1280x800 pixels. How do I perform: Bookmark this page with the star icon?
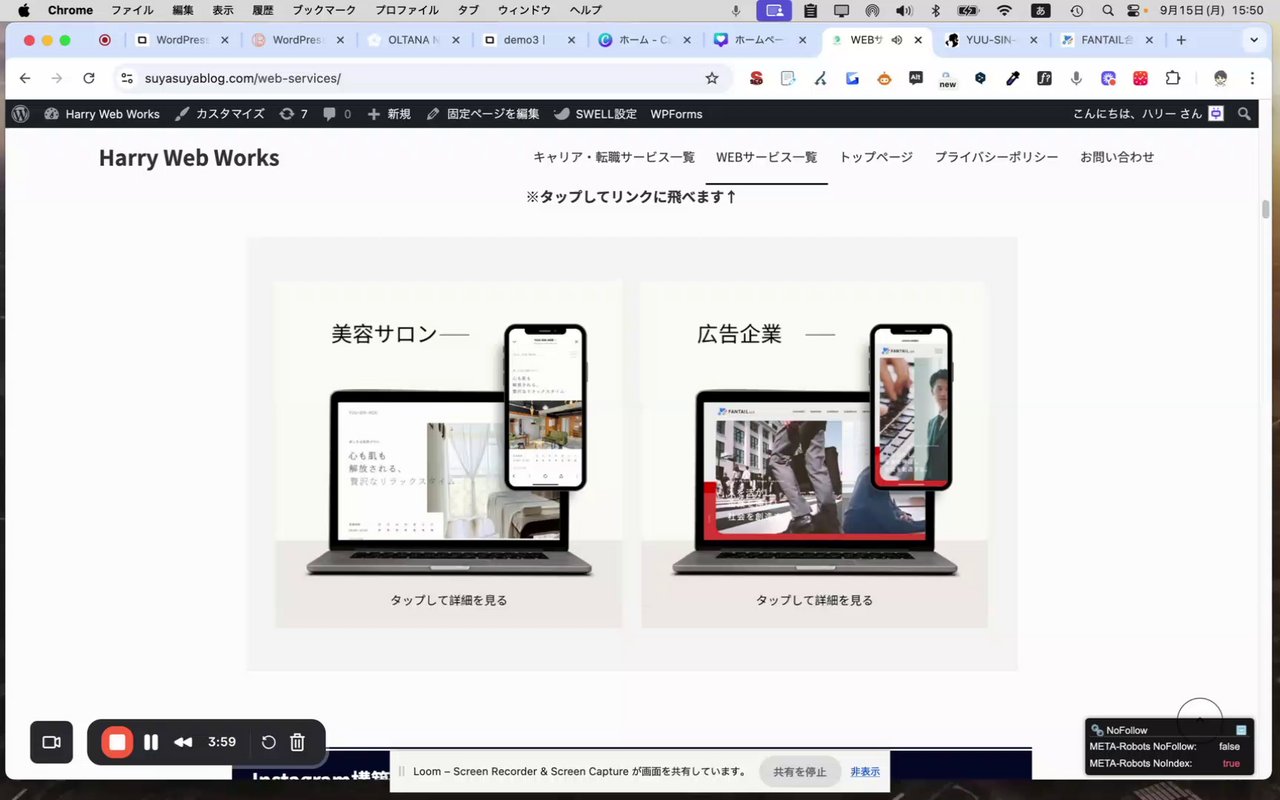[x=712, y=78]
